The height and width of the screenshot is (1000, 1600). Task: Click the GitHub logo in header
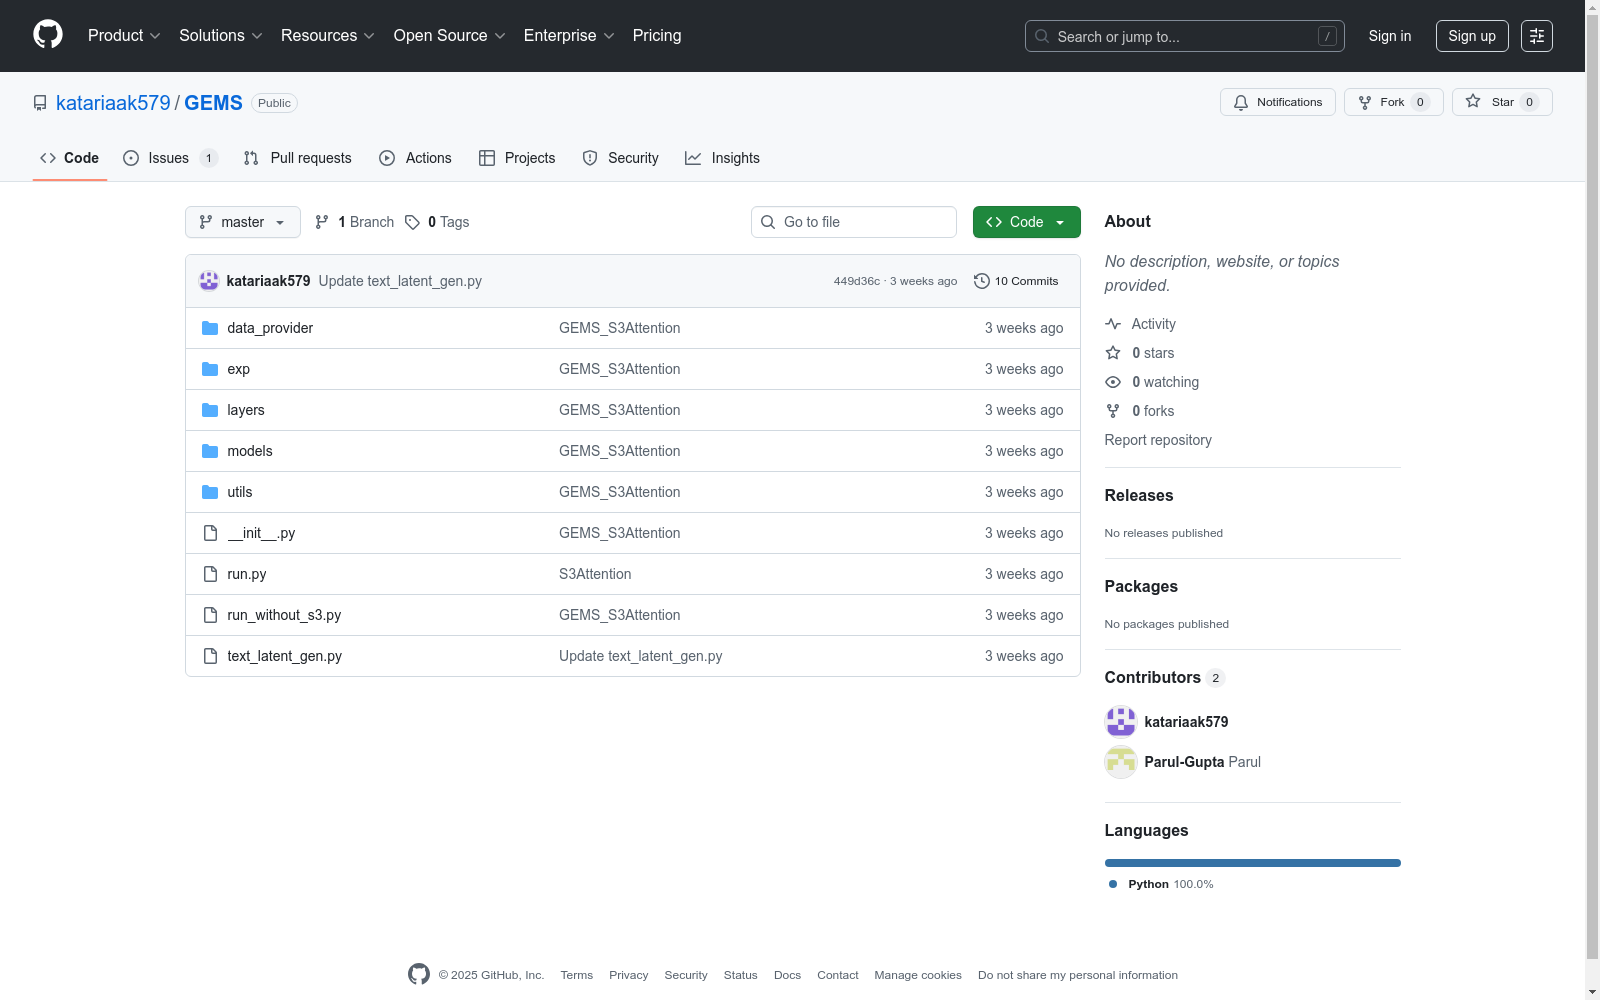click(x=48, y=35)
